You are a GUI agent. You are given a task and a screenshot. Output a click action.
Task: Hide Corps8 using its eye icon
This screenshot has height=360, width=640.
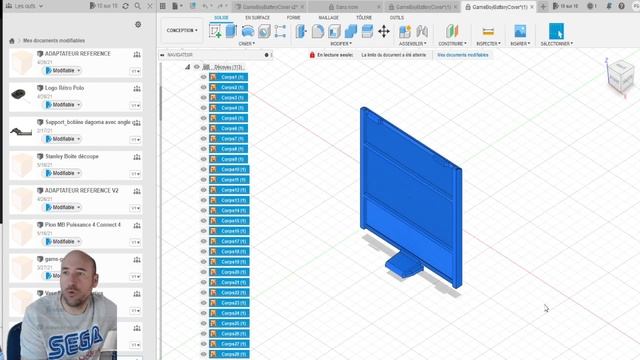203,149
